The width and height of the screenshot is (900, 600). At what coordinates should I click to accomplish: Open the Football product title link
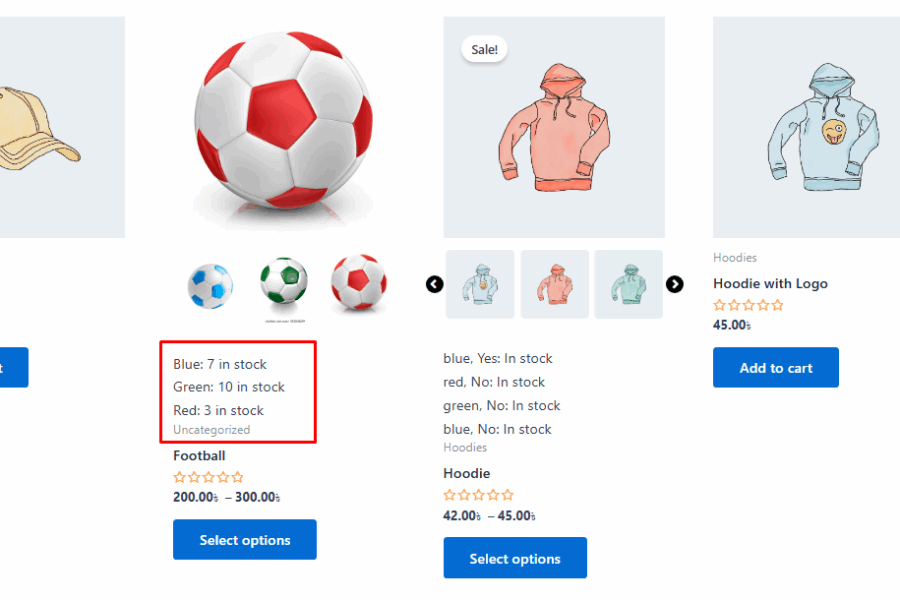click(x=199, y=456)
